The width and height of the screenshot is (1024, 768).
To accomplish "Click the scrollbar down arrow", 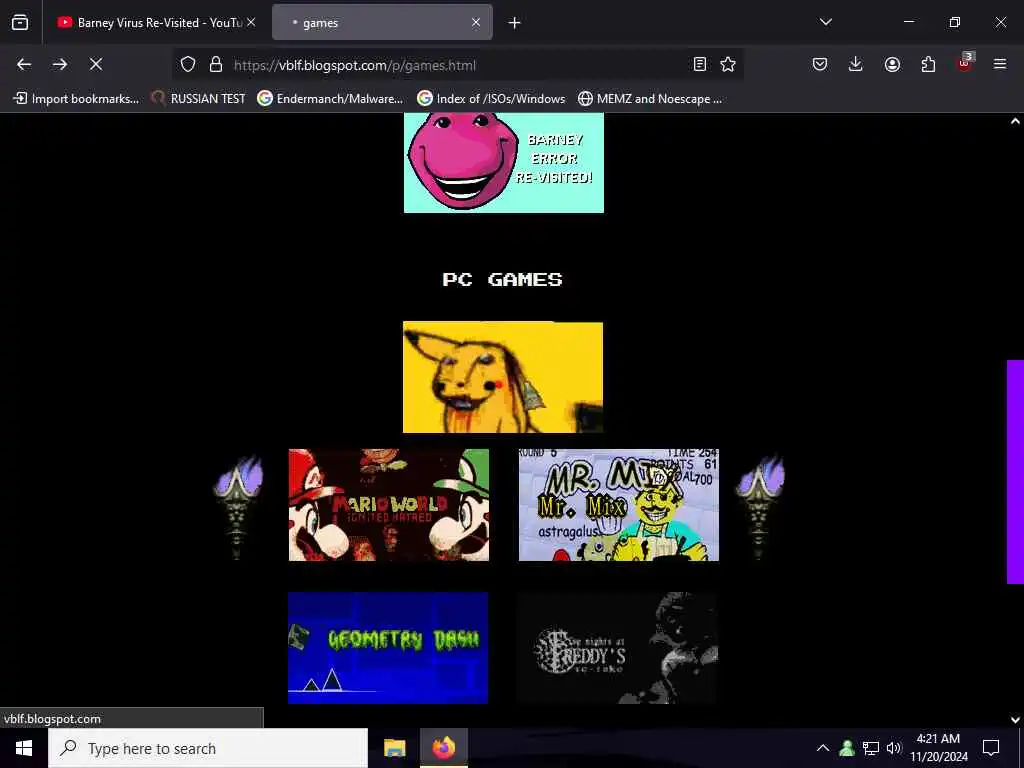I will [1015, 720].
